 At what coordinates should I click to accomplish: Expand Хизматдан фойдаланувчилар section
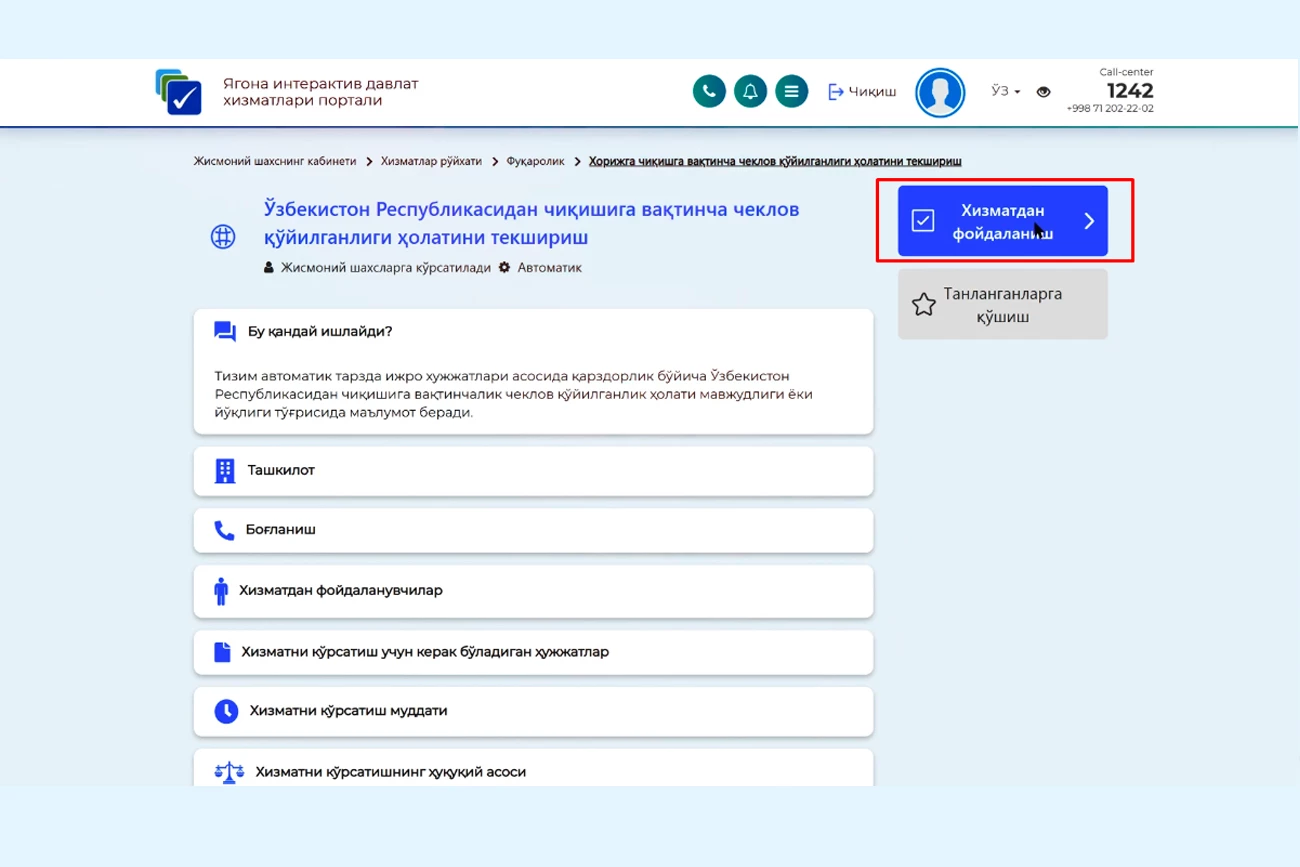coord(533,591)
